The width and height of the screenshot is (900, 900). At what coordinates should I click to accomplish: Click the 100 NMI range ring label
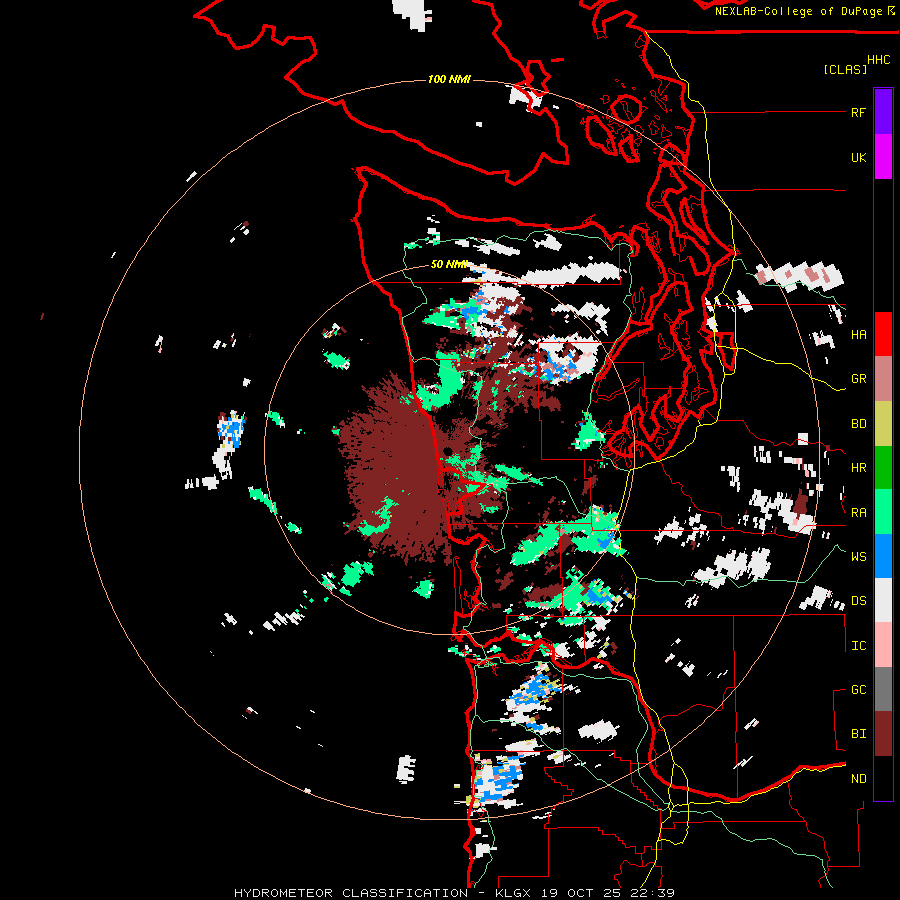tap(449, 79)
